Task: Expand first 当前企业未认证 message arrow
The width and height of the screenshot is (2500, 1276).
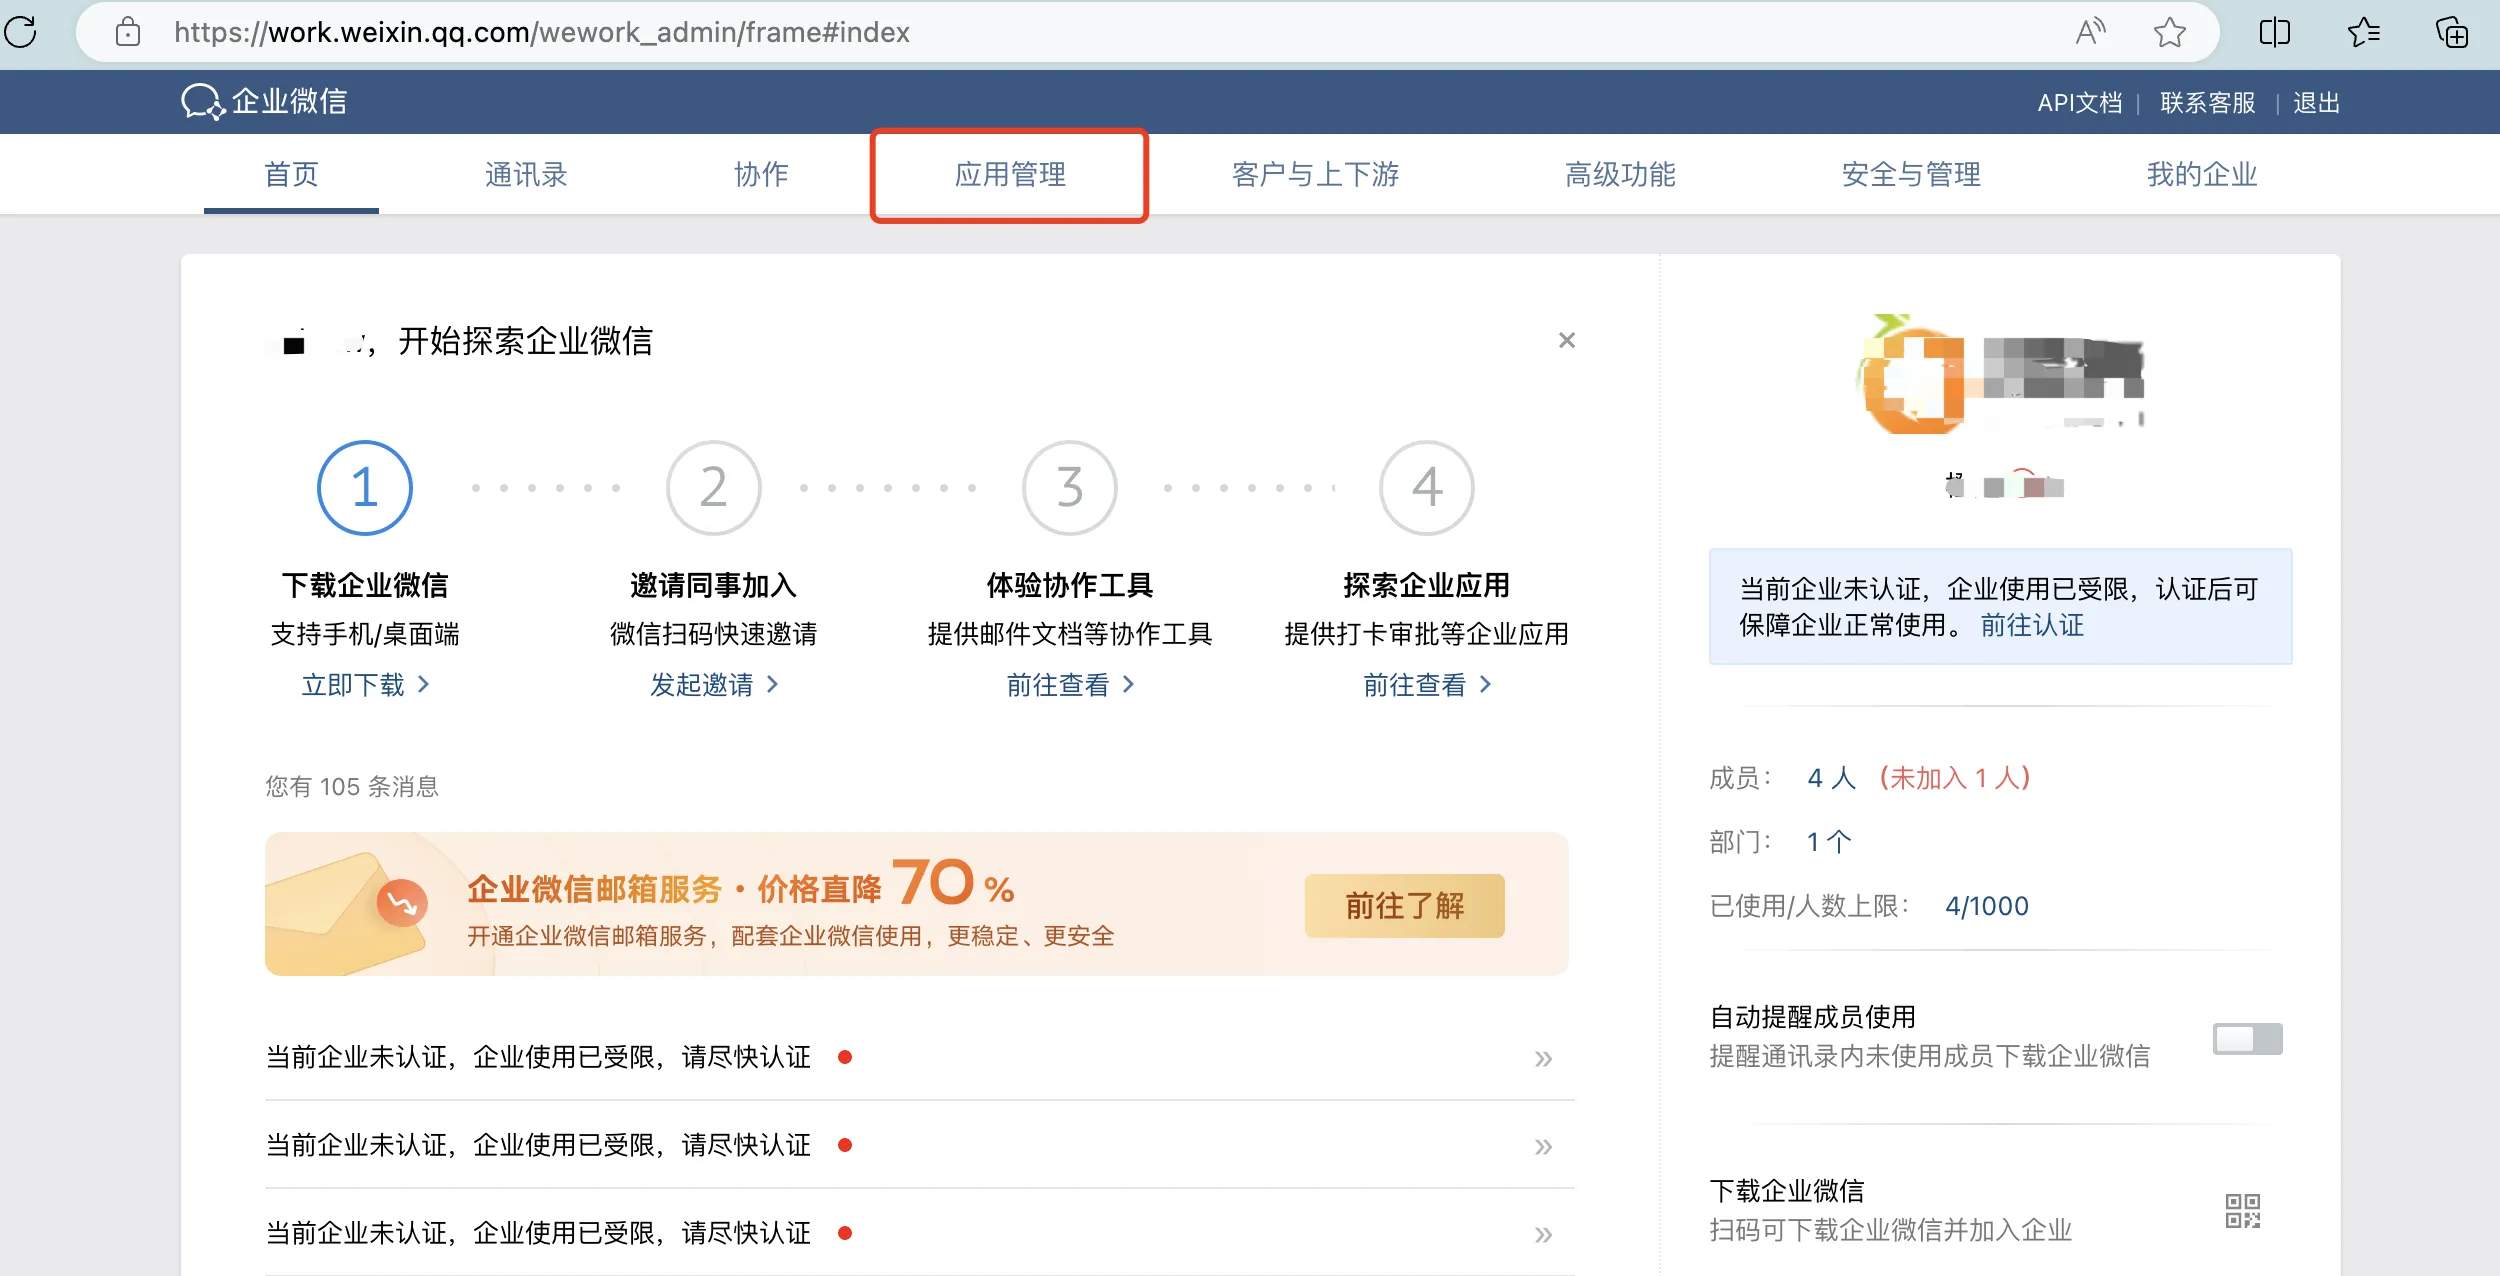Action: click(1543, 1058)
